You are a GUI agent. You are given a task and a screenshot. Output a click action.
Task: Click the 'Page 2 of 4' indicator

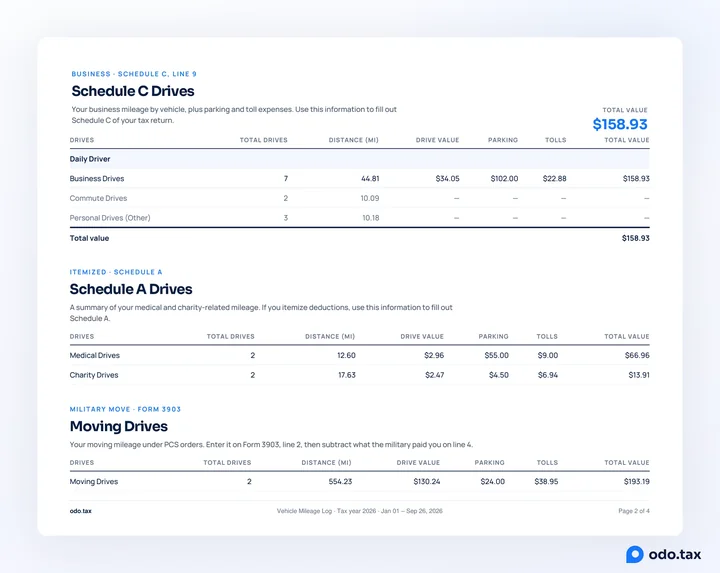coord(634,511)
